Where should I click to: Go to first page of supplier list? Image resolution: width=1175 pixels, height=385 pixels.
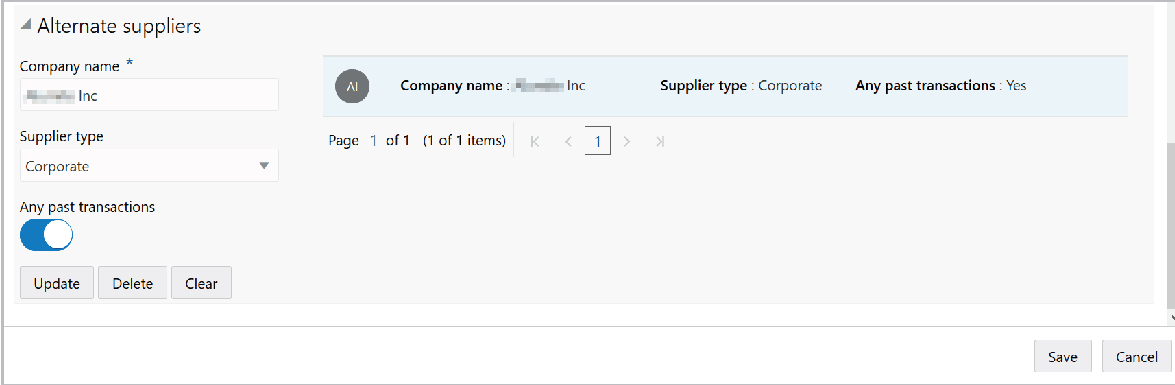[x=534, y=141]
